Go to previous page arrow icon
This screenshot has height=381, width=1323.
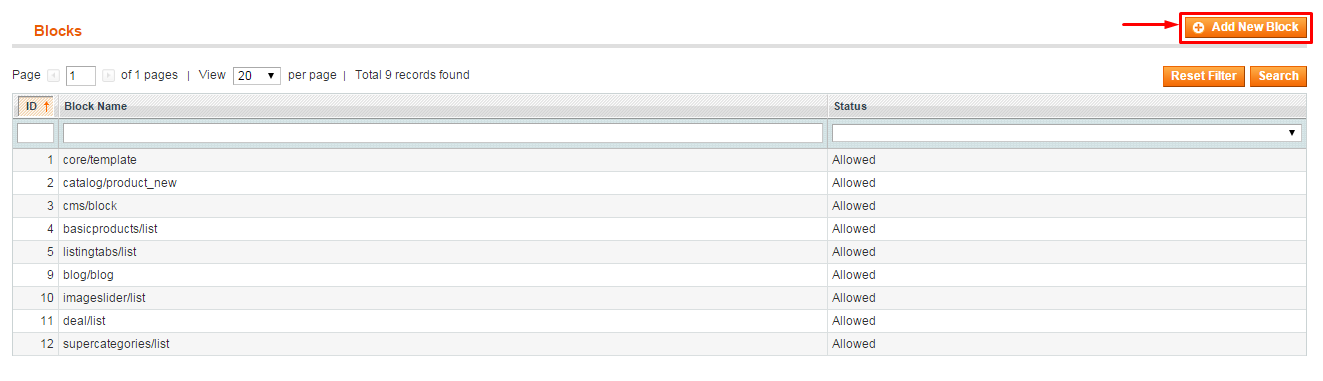(54, 75)
